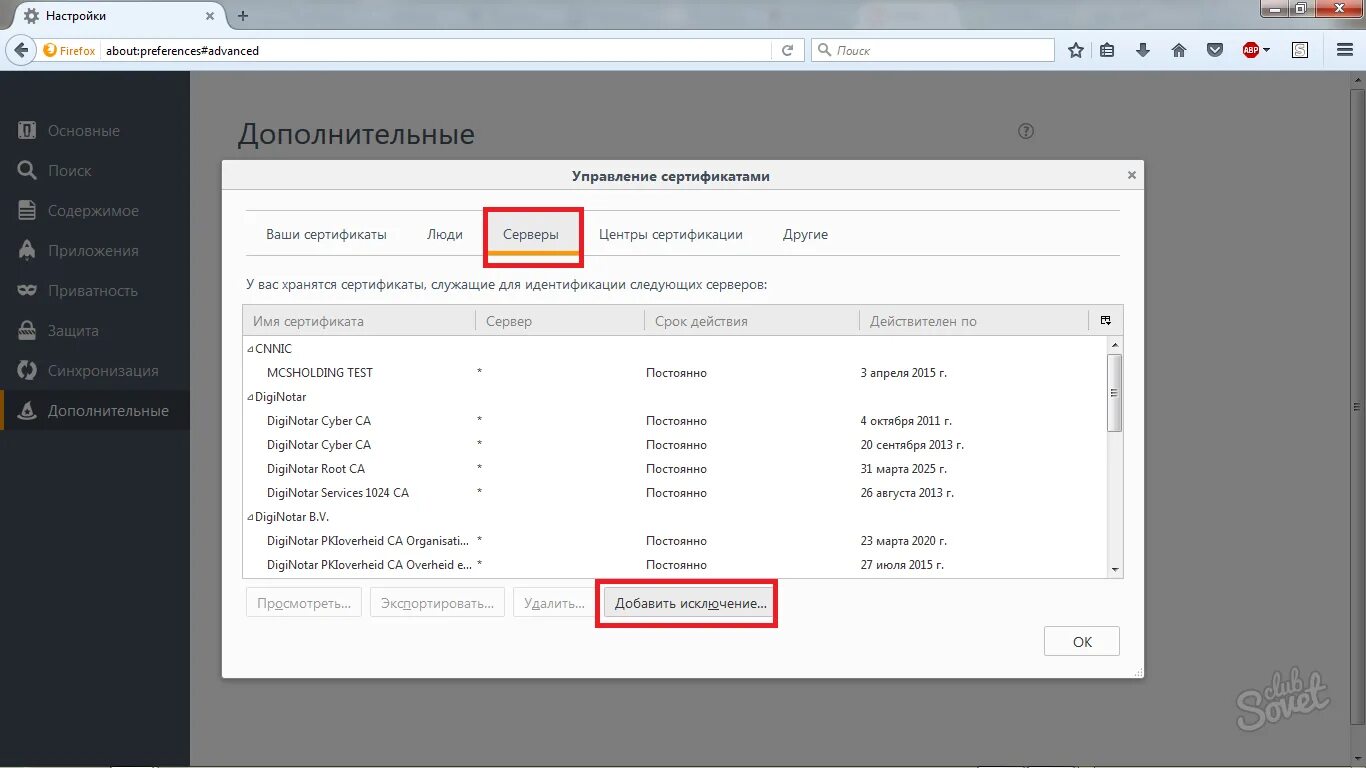
Task: Click the Просмотреть... button
Action: 304,603
